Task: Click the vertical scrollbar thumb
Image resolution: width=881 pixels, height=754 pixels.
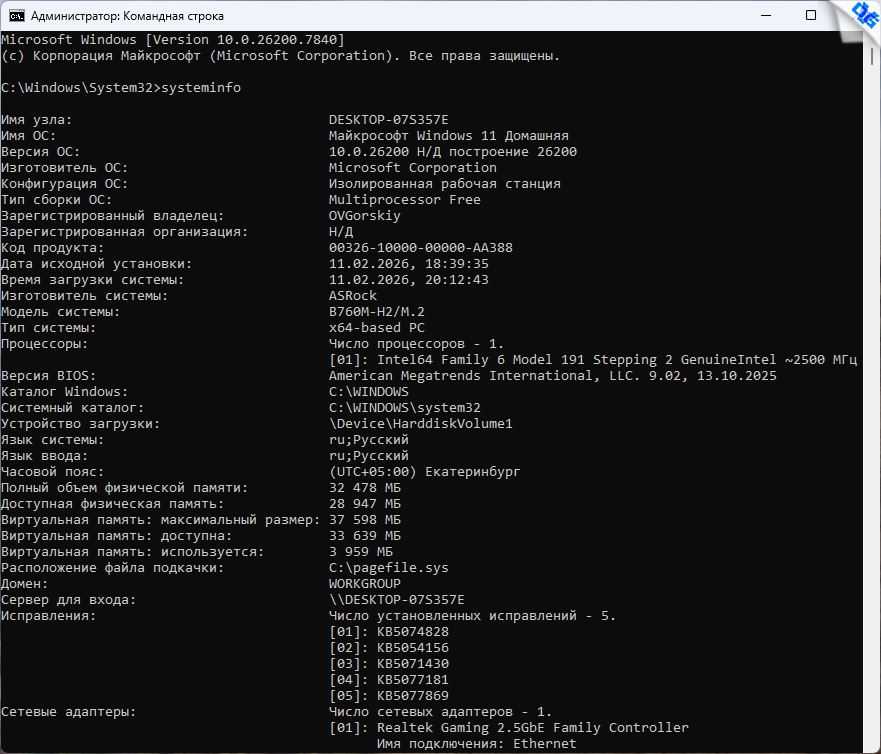Action: (872, 55)
